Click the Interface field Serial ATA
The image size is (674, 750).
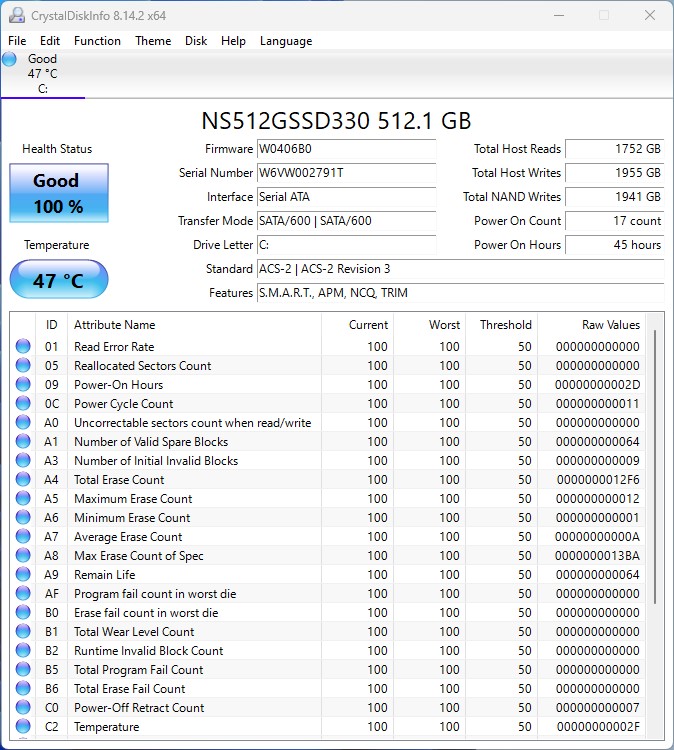[x=346, y=197]
